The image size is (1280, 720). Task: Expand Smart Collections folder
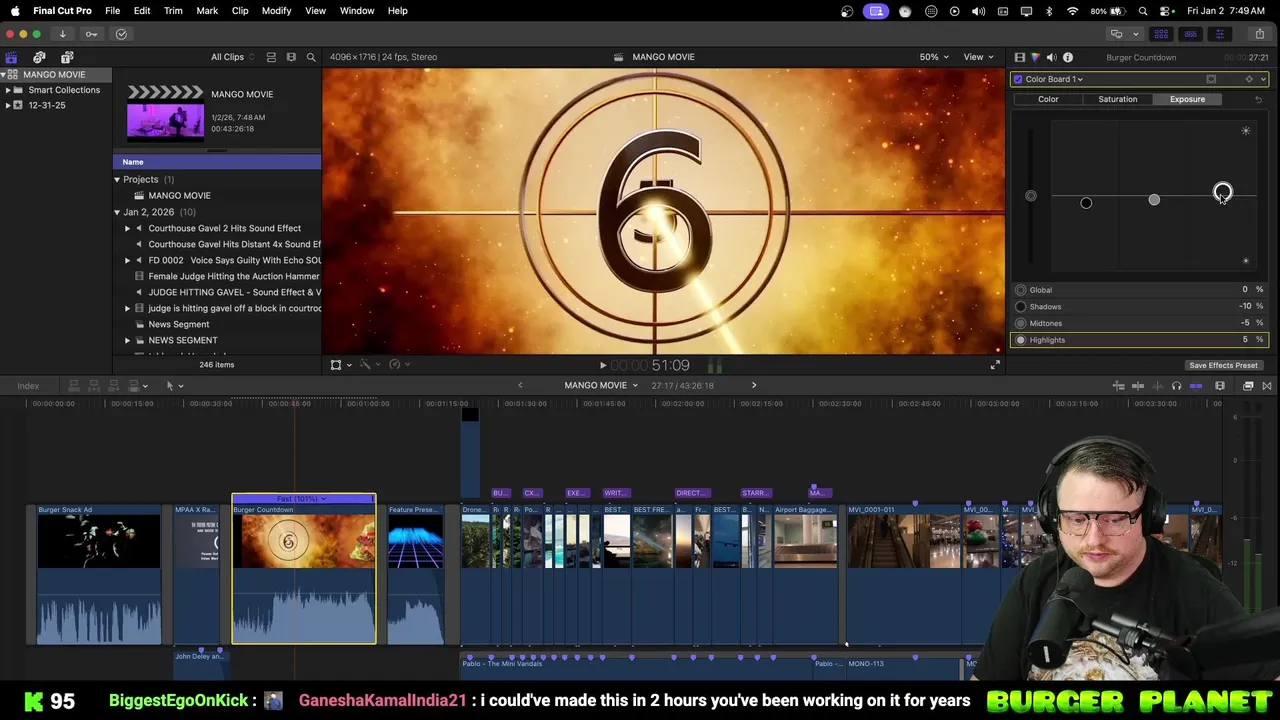(8, 90)
